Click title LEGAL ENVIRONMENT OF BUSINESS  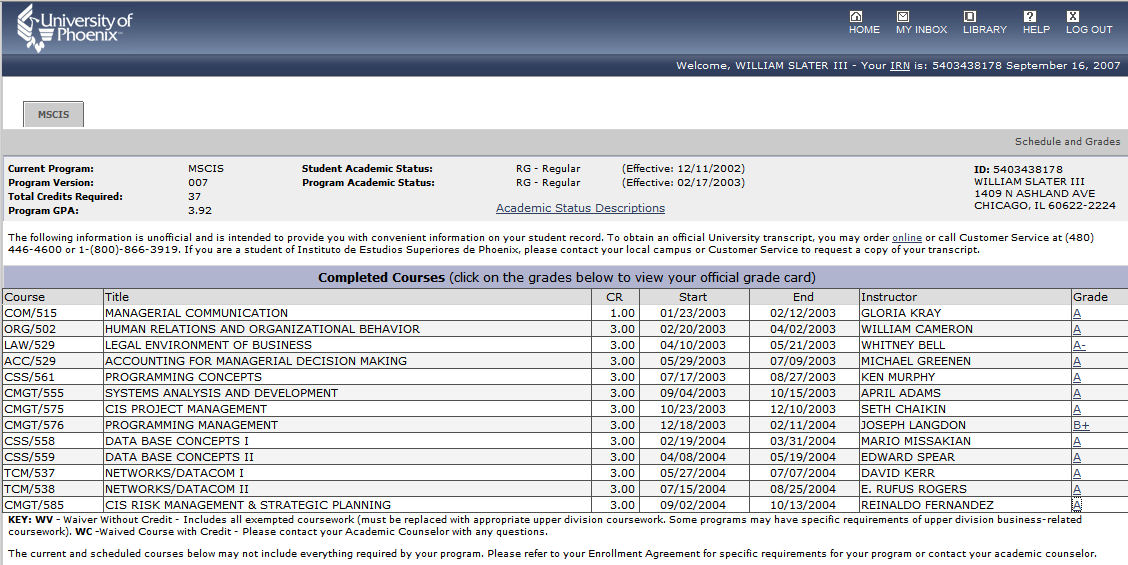209,345
